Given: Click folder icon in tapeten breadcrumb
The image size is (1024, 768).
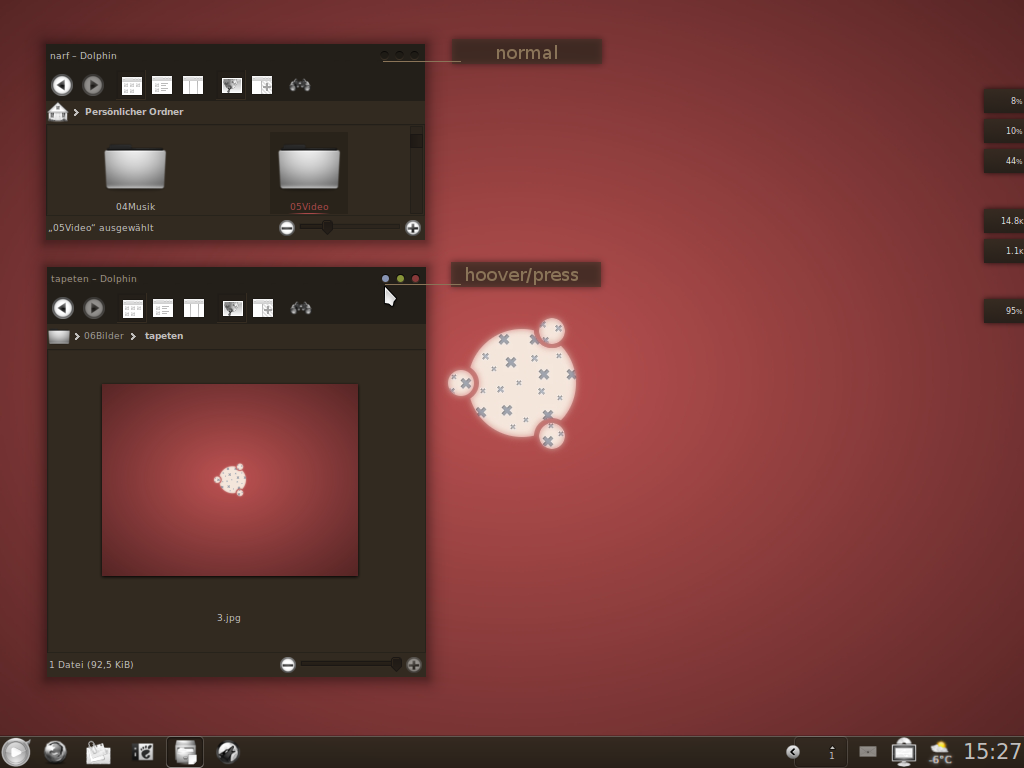Looking at the screenshot, I should 59,336.
